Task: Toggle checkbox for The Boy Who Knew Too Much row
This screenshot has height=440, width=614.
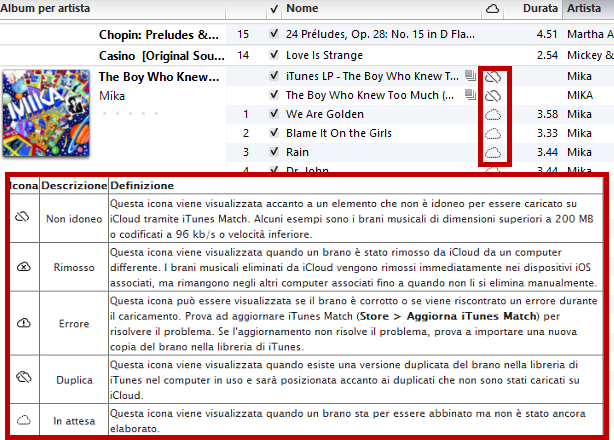Action: (x=274, y=95)
